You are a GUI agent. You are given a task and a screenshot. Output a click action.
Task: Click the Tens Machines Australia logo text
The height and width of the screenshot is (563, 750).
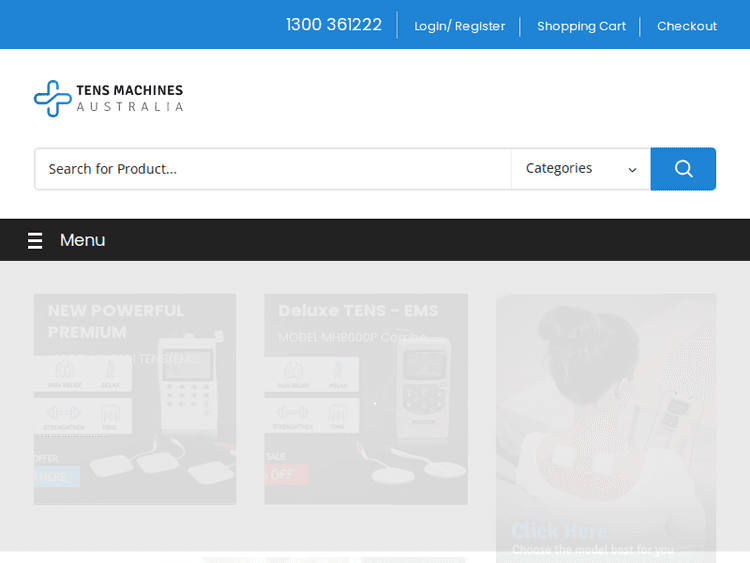pyautogui.click(x=130, y=98)
